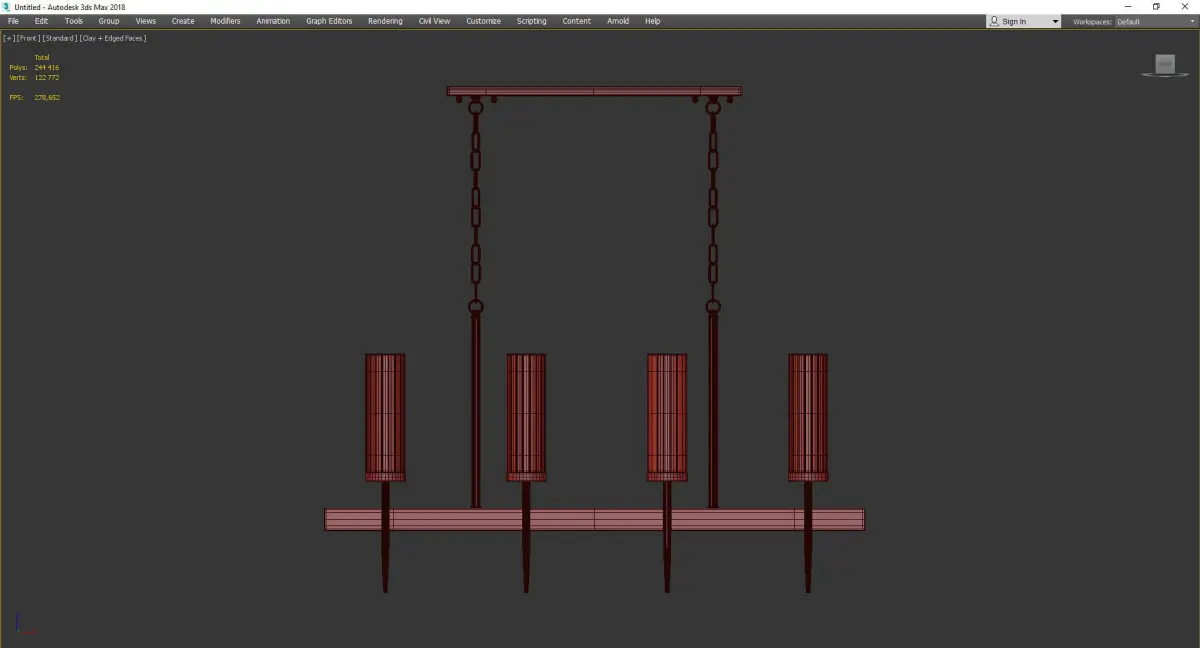Open the [Clay + Edged Faces] shading menu
This screenshot has height=648, width=1200.
[113, 38]
